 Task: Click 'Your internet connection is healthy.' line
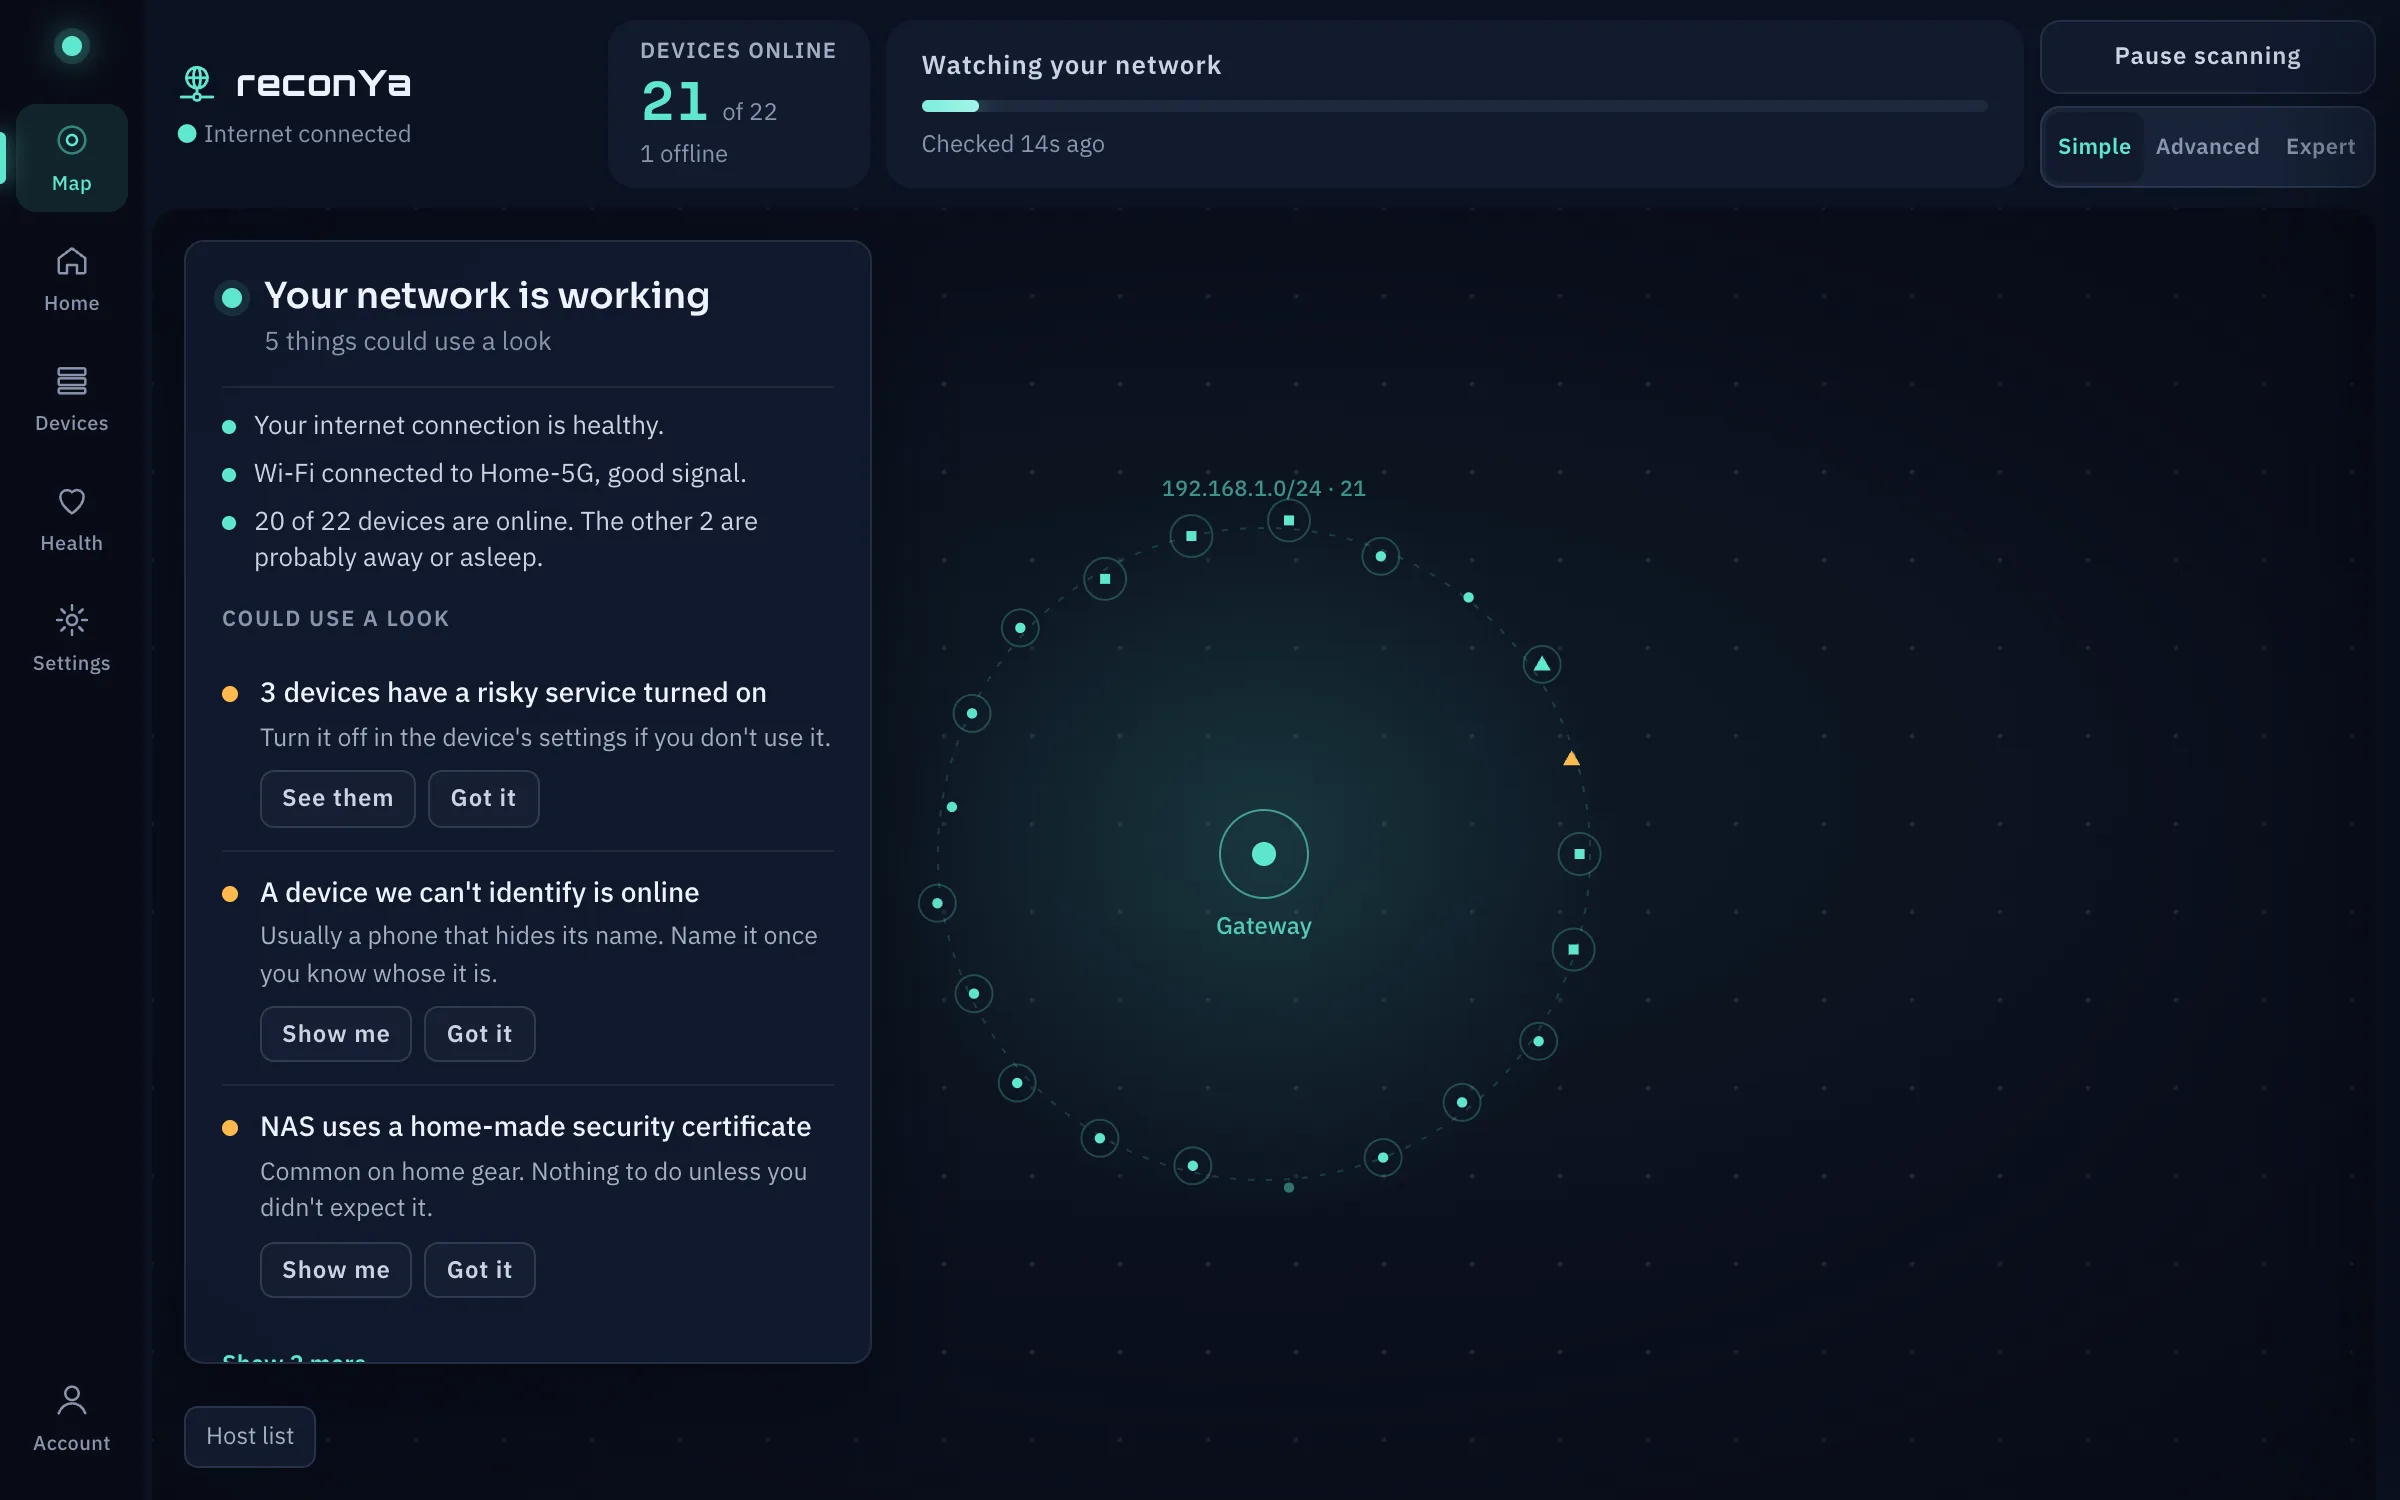(x=459, y=426)
